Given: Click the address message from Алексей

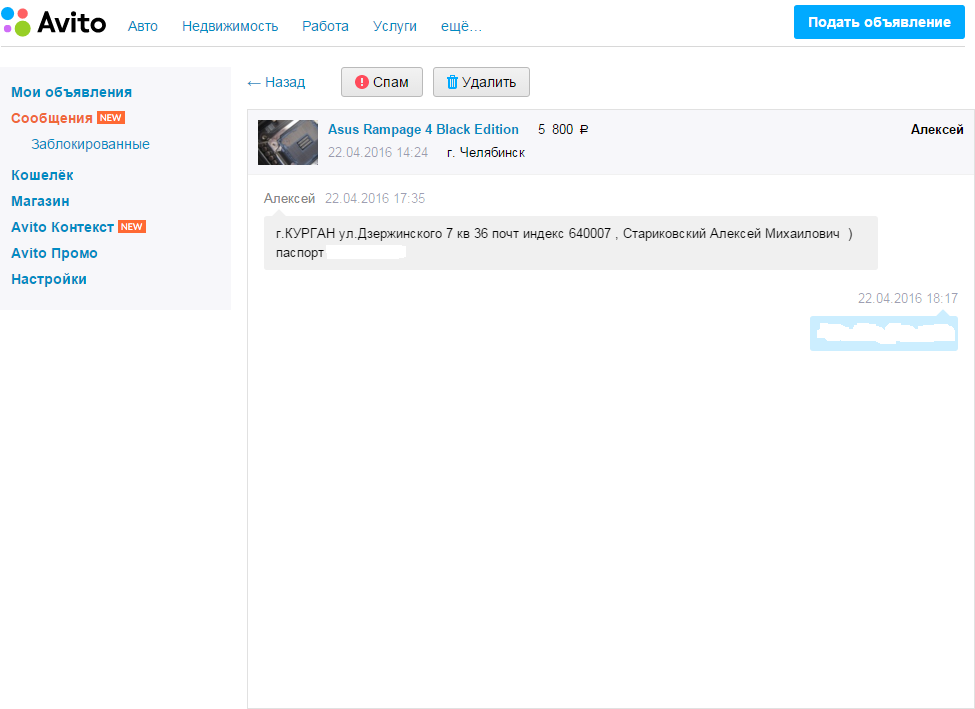Looking at the screenshot, I should (571, 243).
